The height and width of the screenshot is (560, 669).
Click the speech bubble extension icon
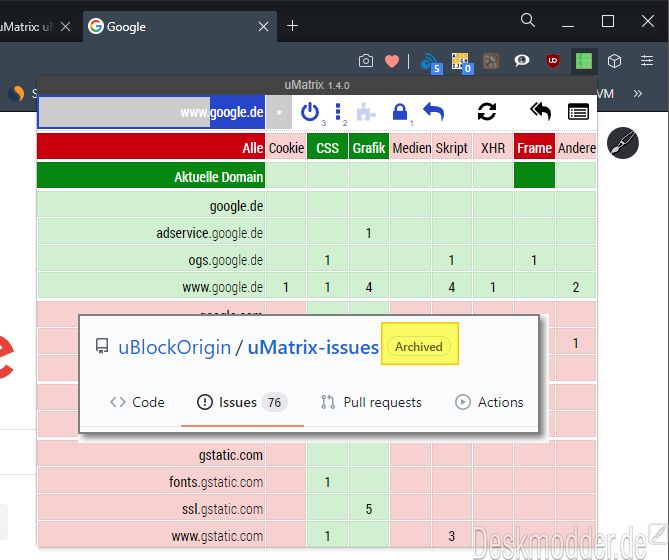tap(521, 61)
